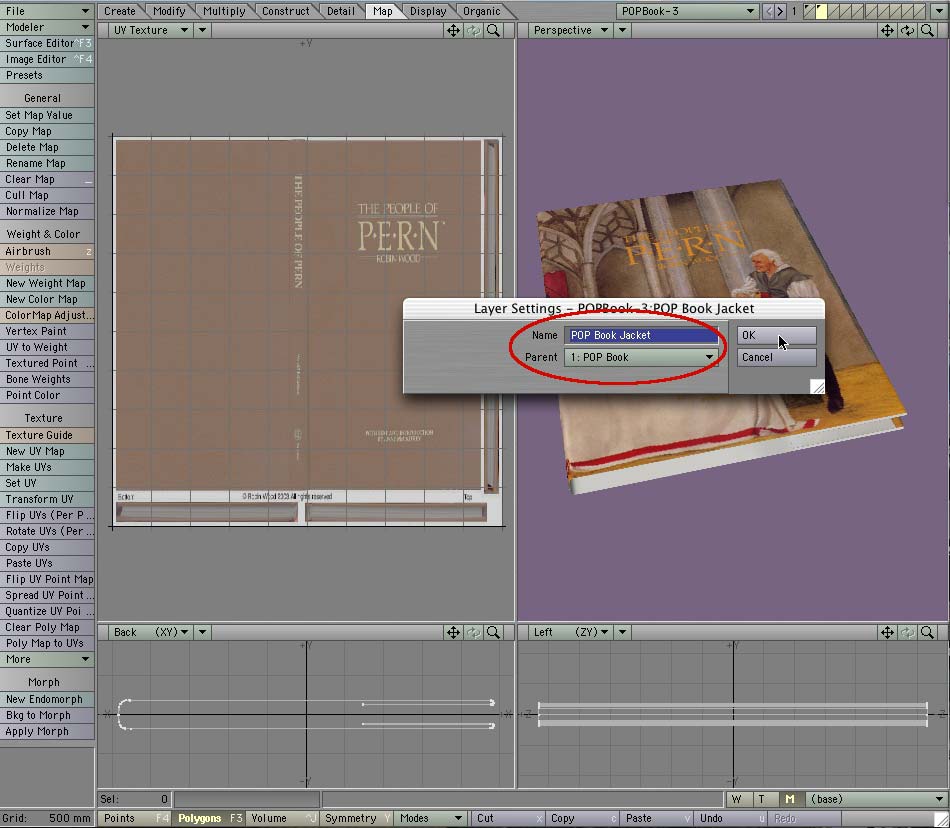Confirm layer settings with OK
The image size is (950, 828).
click(x=776, y=335)
